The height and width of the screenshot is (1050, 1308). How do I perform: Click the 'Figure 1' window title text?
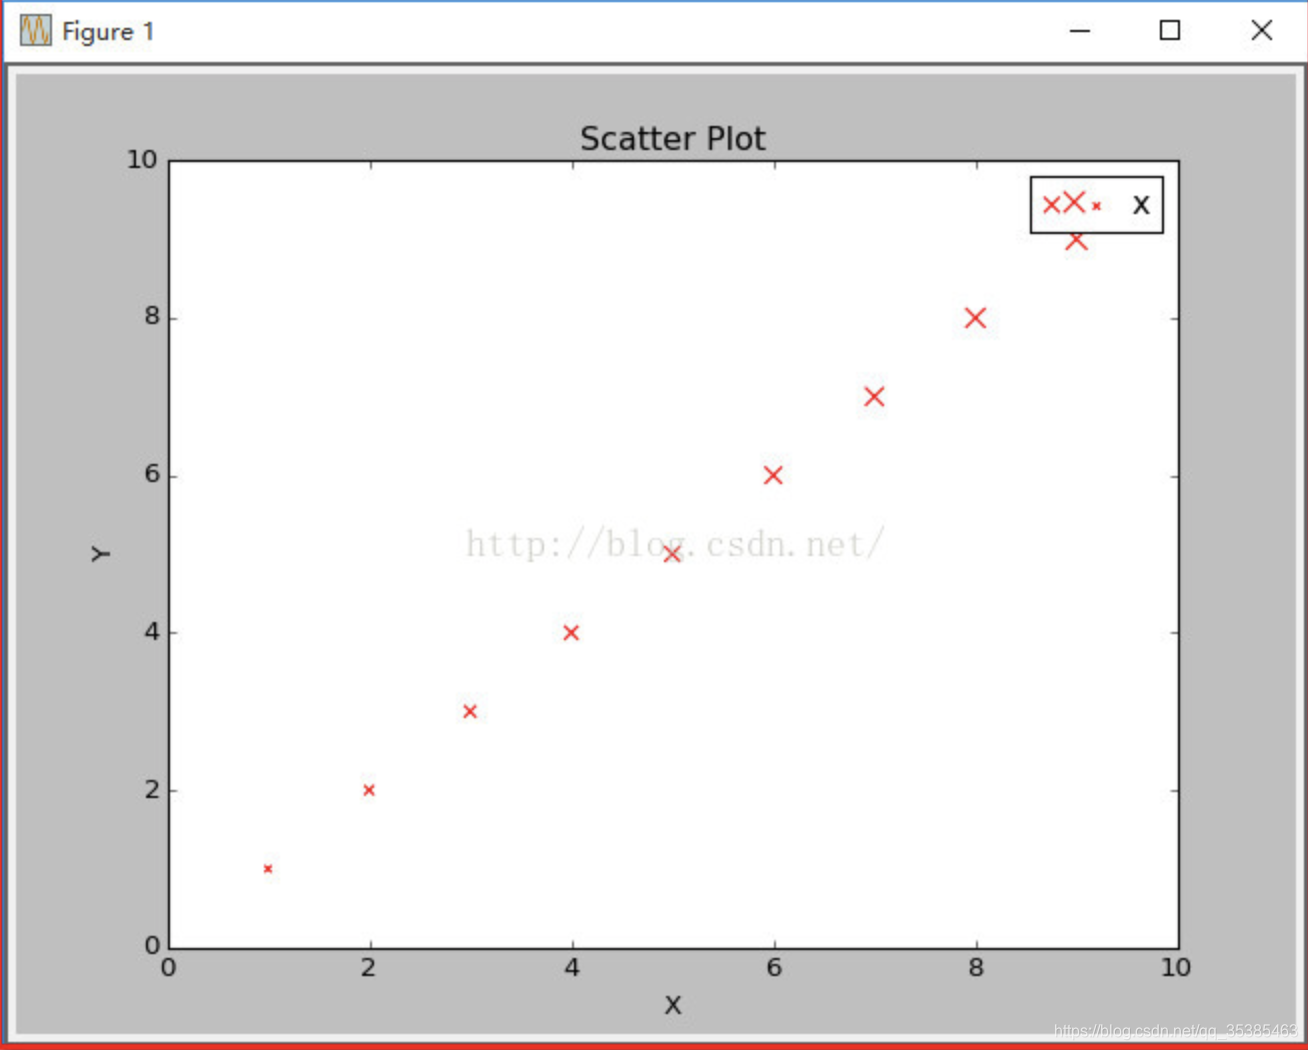pyautogui.click(x=108, y=32)
